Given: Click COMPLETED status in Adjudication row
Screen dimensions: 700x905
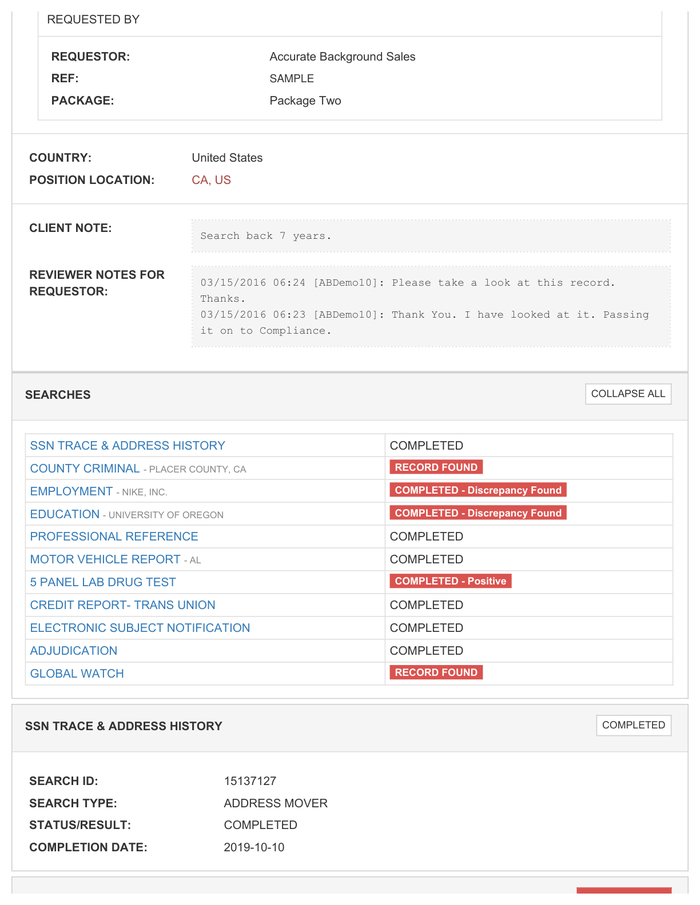Looking at the screenshot, I should (x=426, y=650).
